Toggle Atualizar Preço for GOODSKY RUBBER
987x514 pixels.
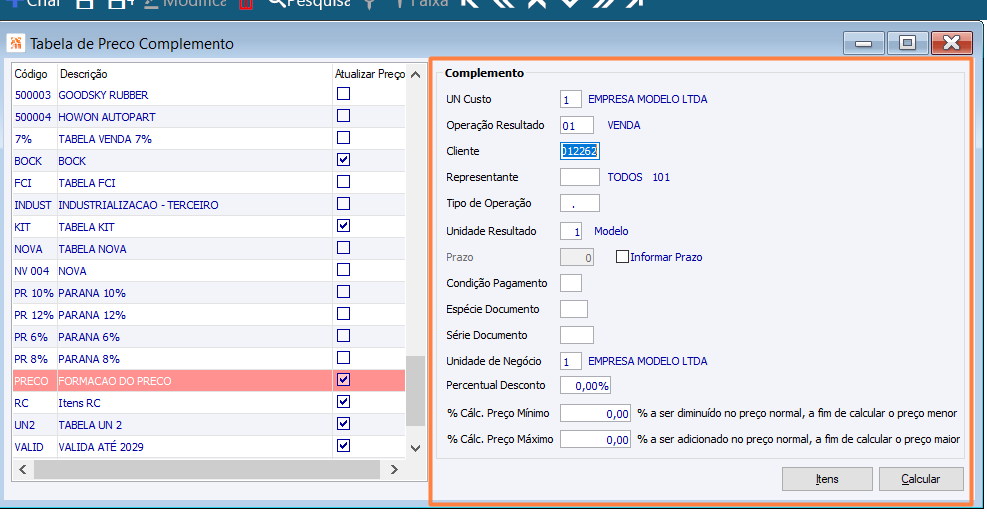343,94
